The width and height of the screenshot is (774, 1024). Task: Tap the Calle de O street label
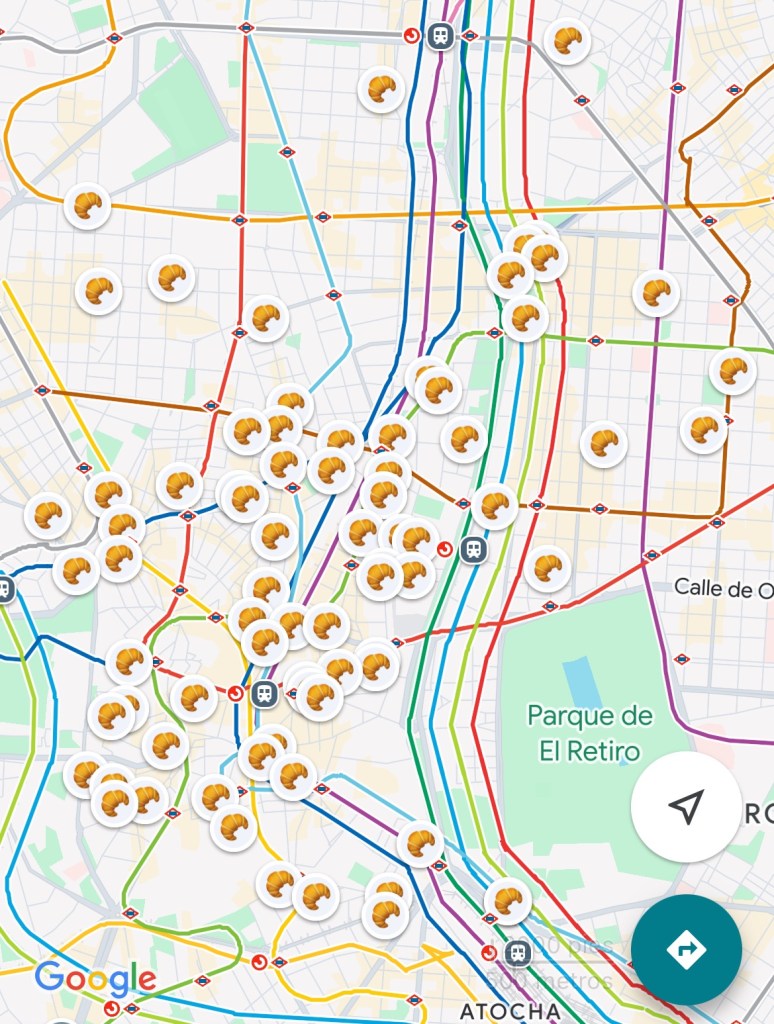click(x=723, y=588)
